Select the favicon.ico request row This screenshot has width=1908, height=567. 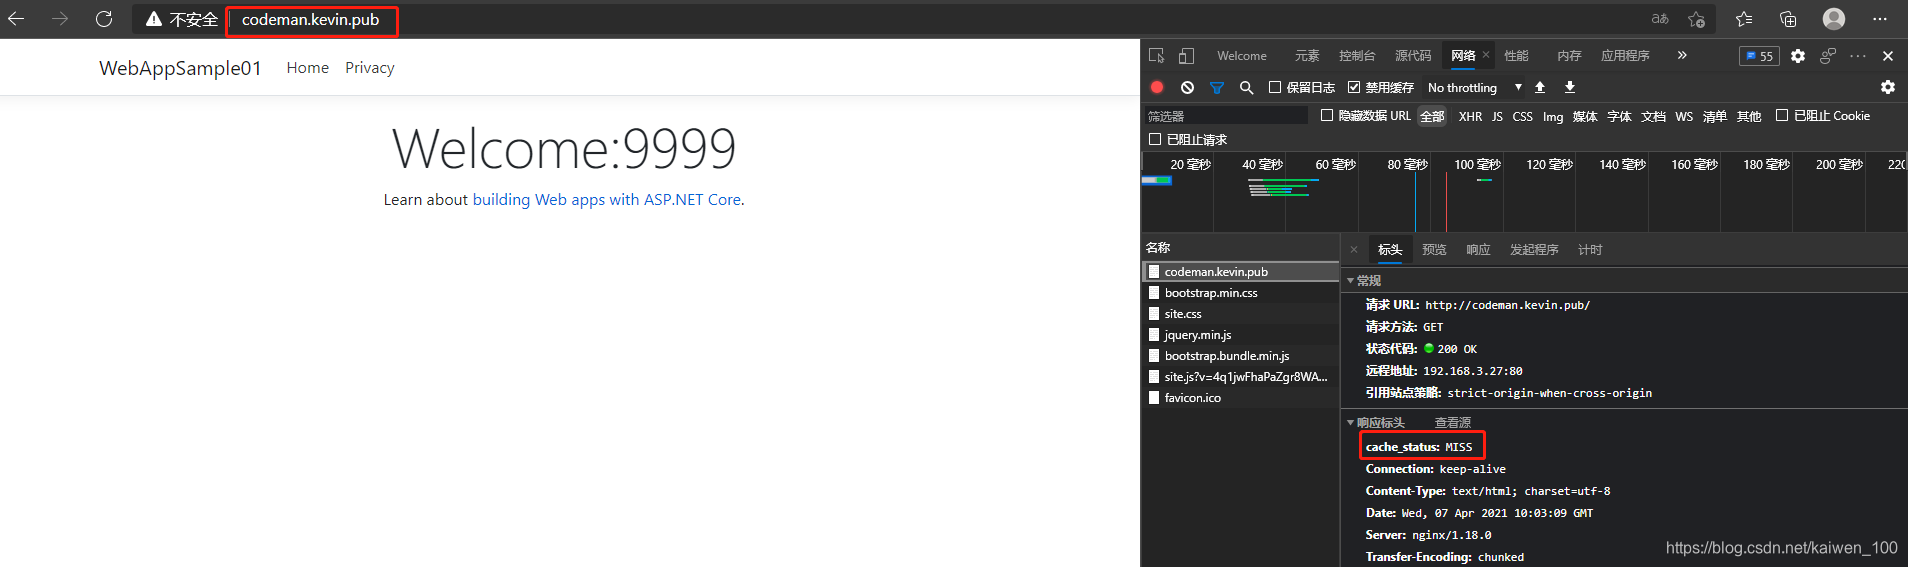click(x=1240, y=398)
